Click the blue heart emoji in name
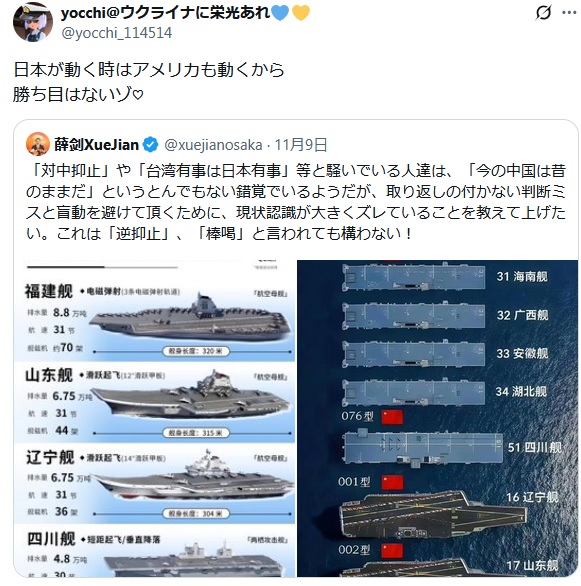 click(280, 13)
